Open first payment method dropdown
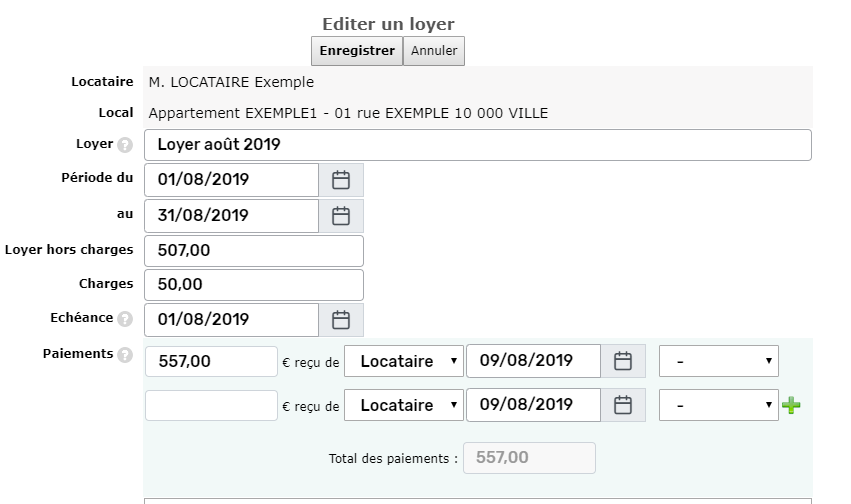This screenshot has height=504, width=851. pos(718,361)
